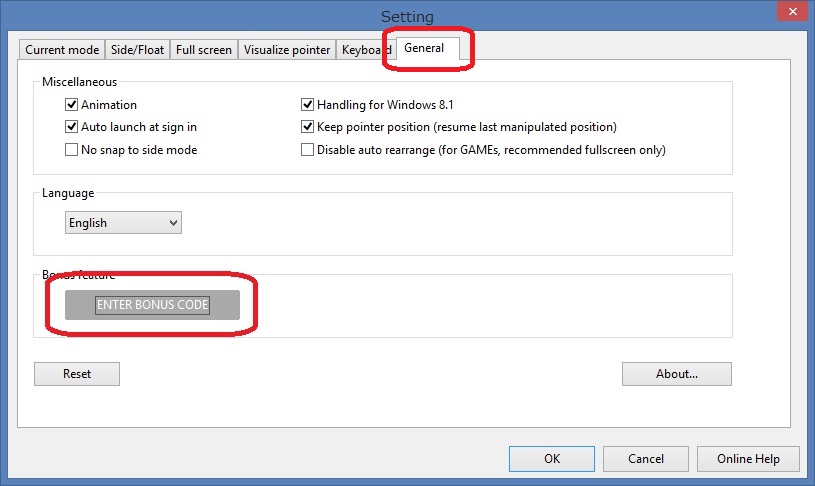815x486 pixels.
Task: Enable Disable auto rearrange checkbox
Action: point(308,150)
